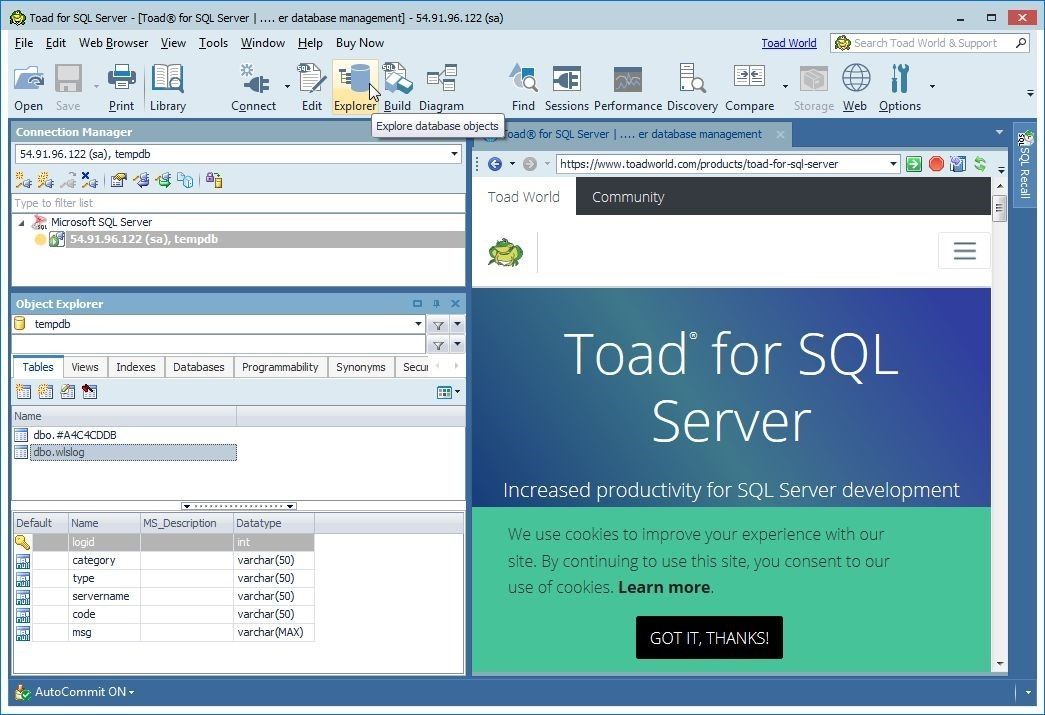Collapse the Microsoft SQL Server tree node

pos(21,223)
